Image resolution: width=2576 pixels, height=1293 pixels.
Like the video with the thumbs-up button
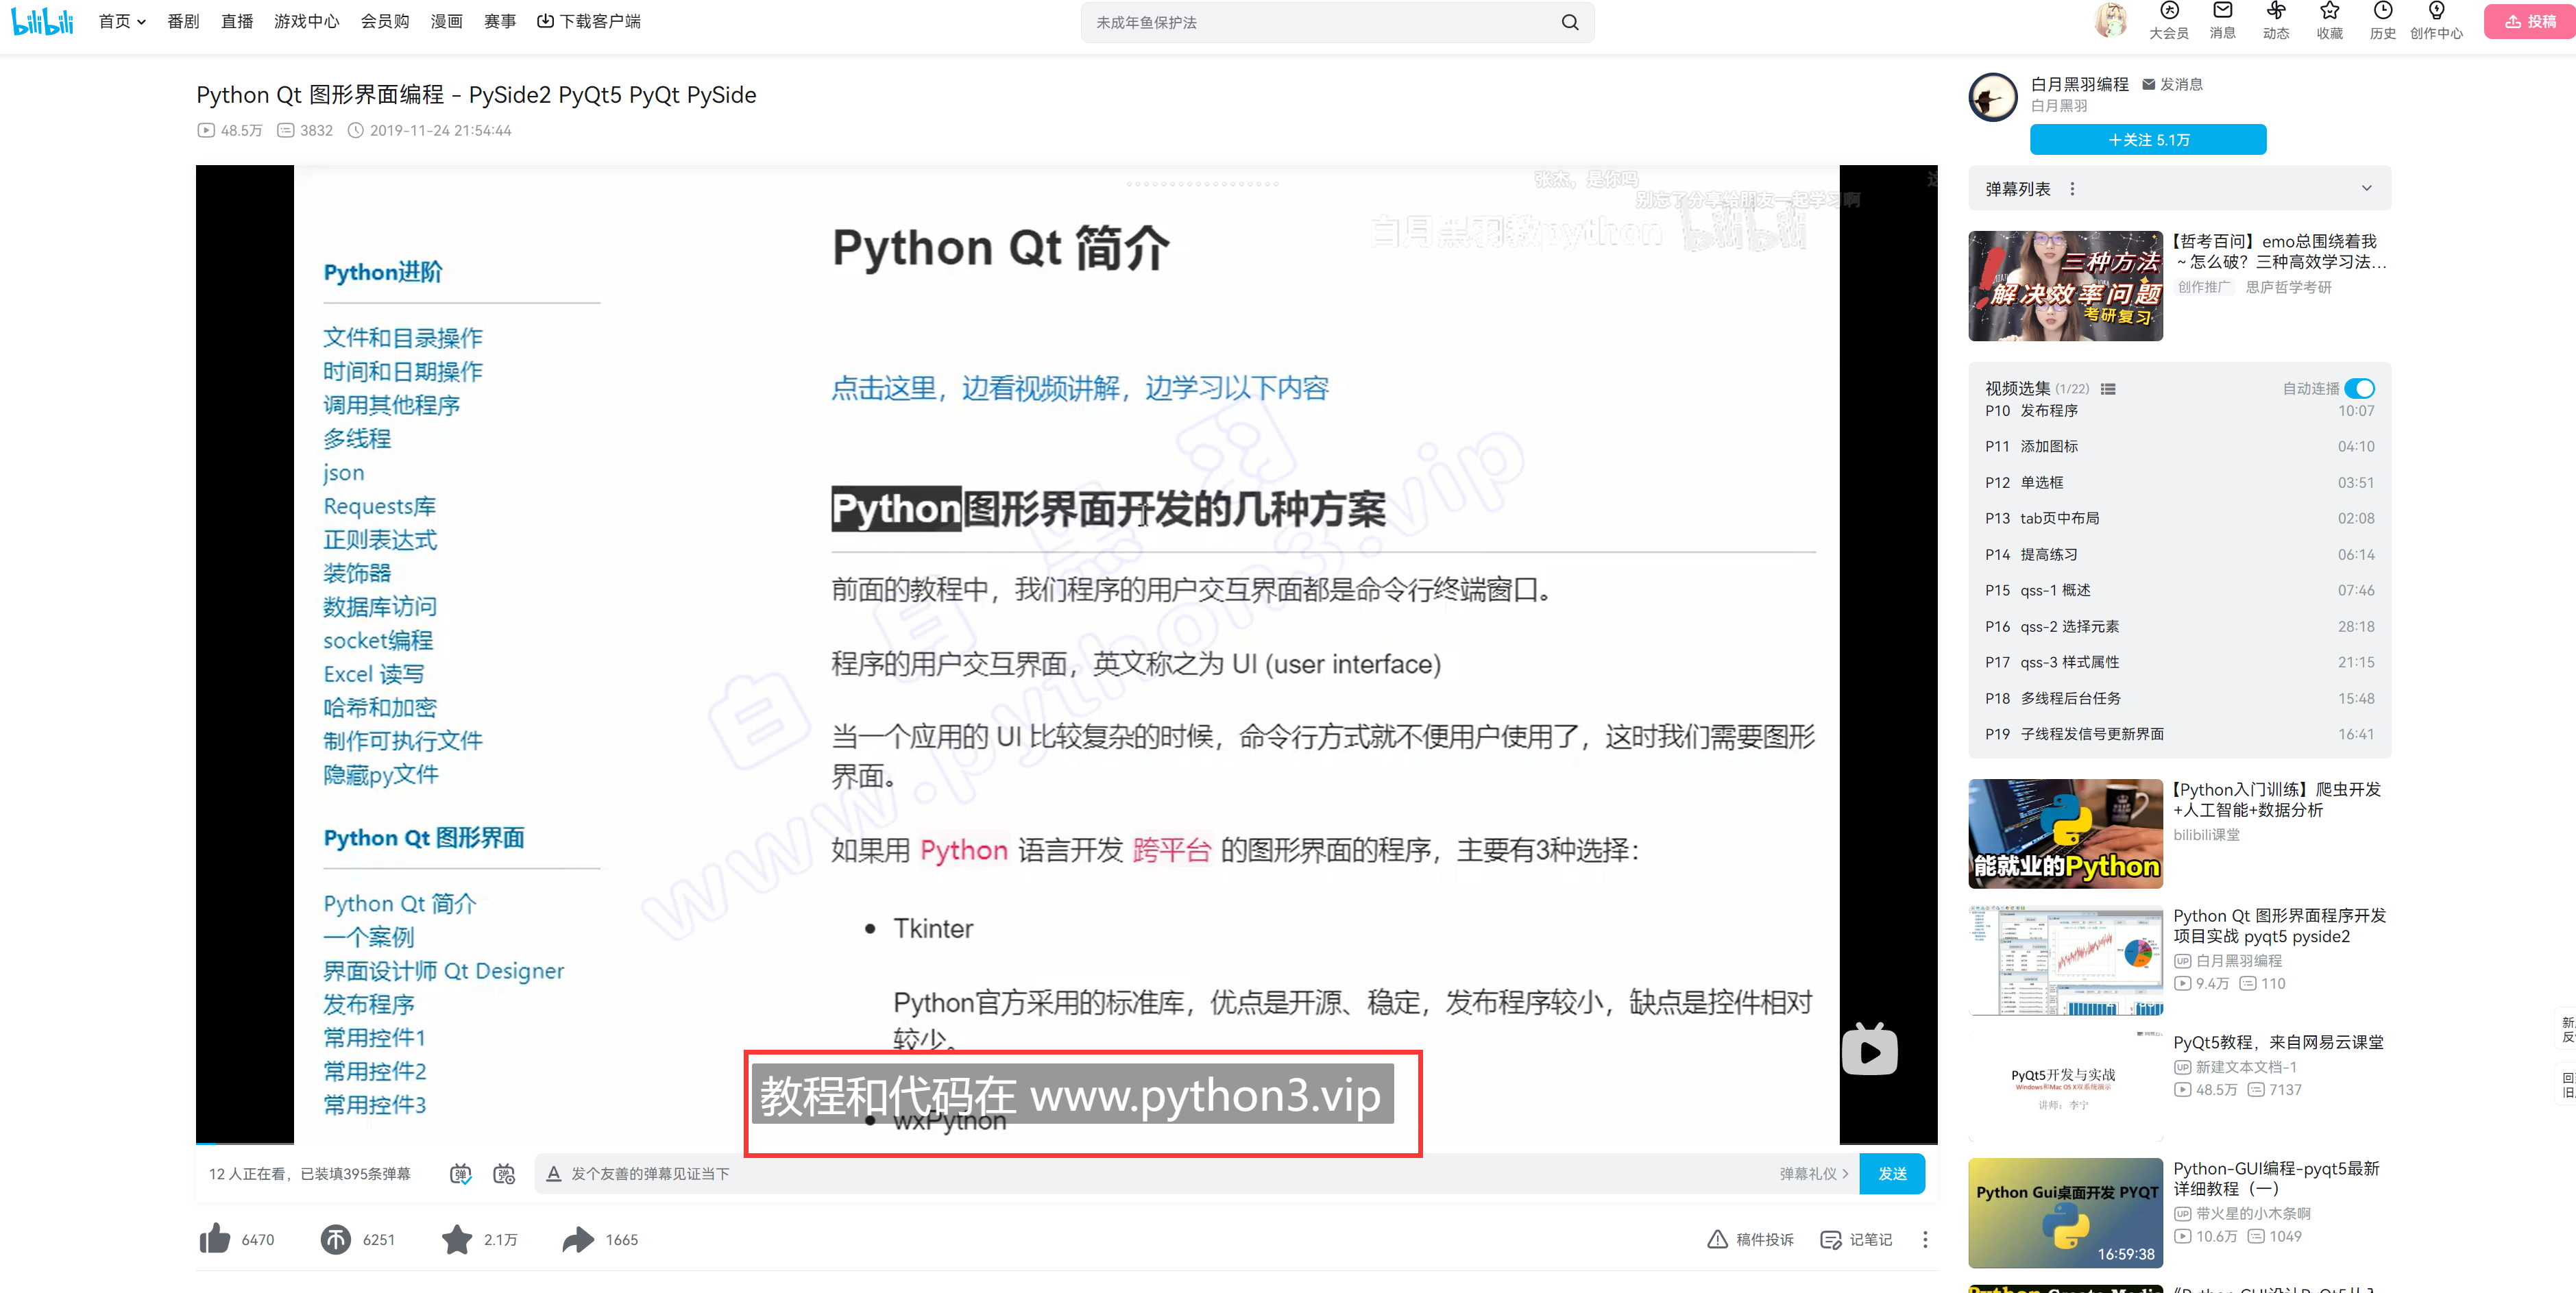[x=215, y=1239]
